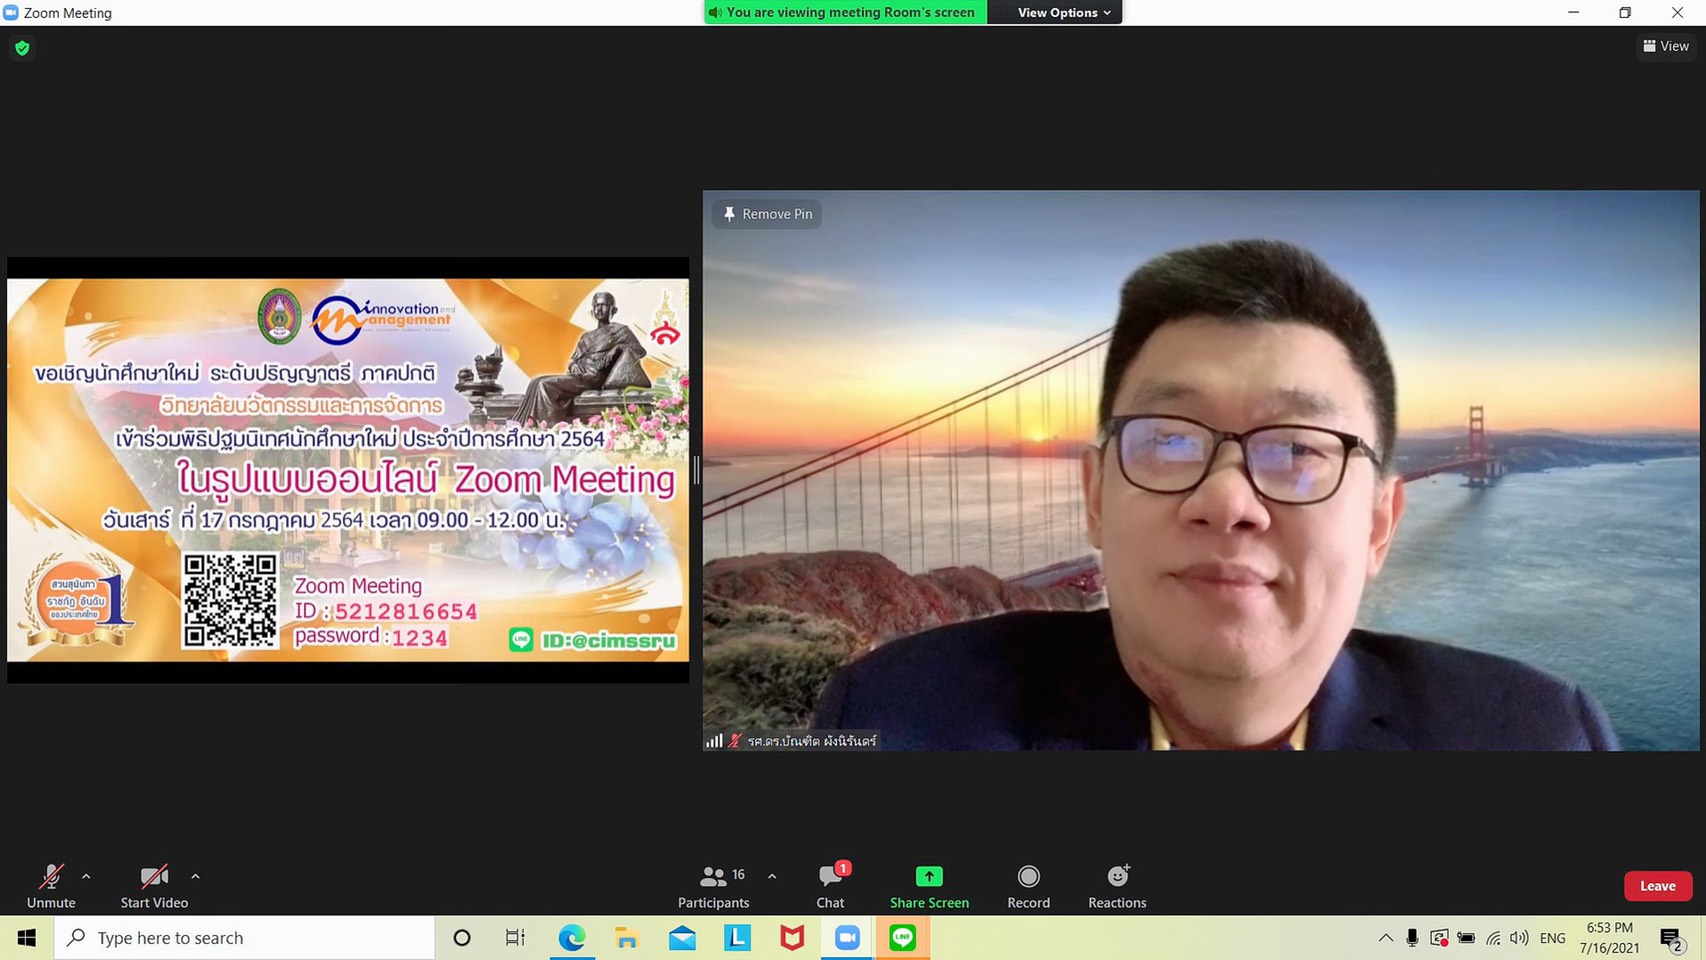Image resolution: width=1706 pixels, height=960 pixels.
Task: Leave the meeting
Action: (1657, 886)
